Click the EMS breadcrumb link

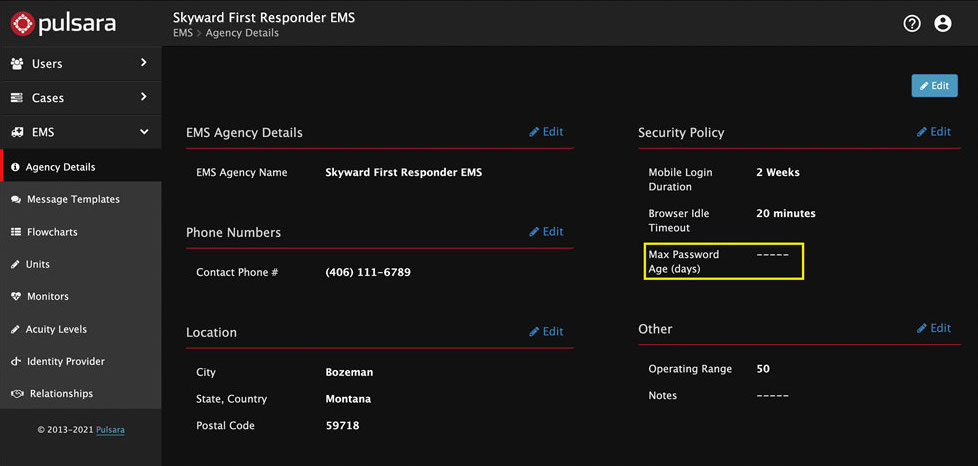point(183,33)
